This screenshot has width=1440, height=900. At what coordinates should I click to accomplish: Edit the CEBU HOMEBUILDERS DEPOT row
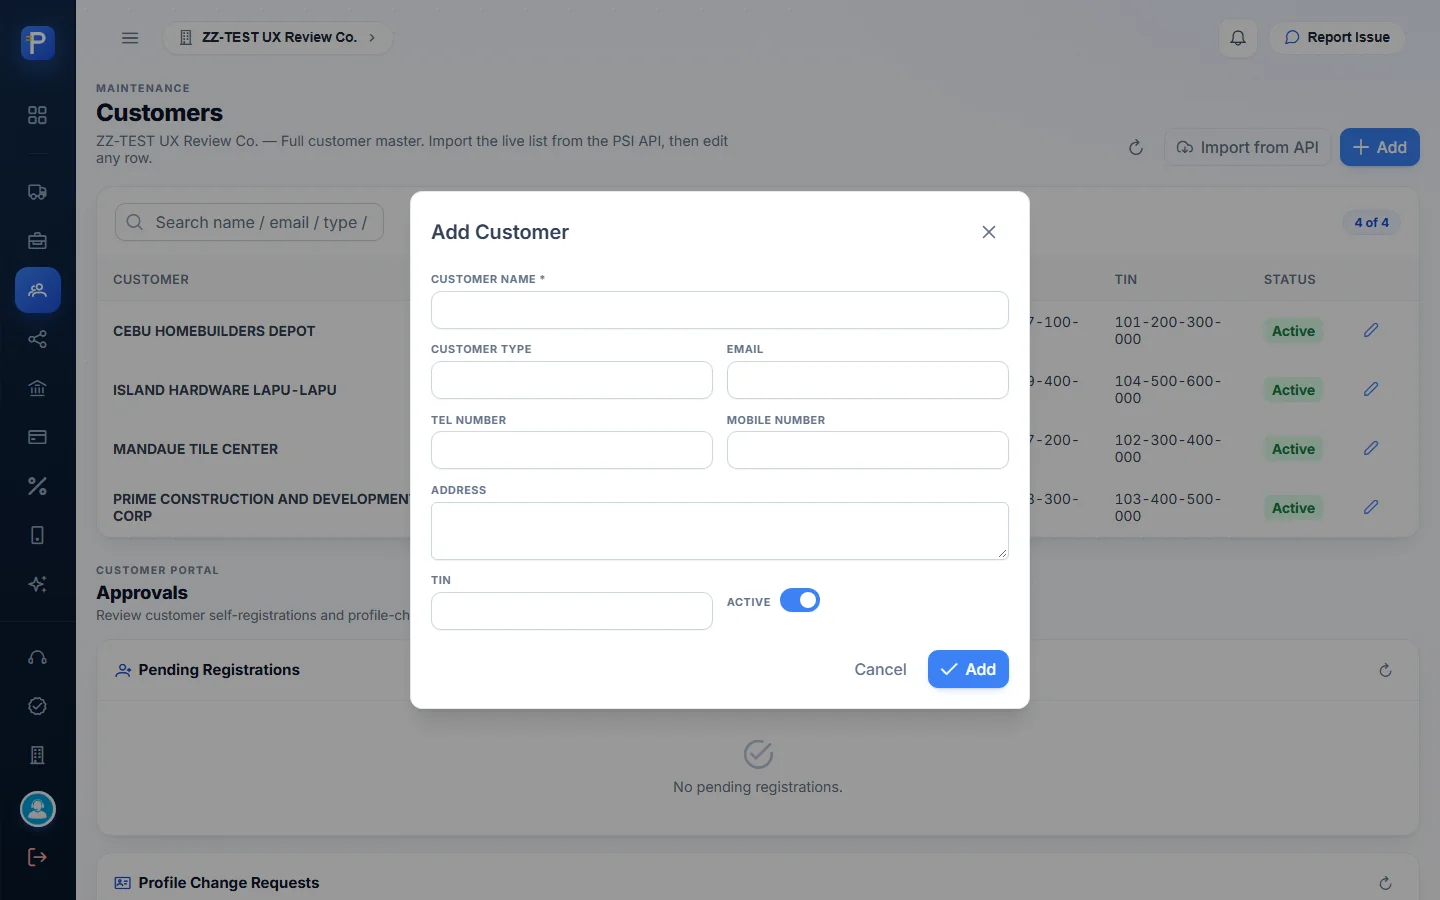1371,330
